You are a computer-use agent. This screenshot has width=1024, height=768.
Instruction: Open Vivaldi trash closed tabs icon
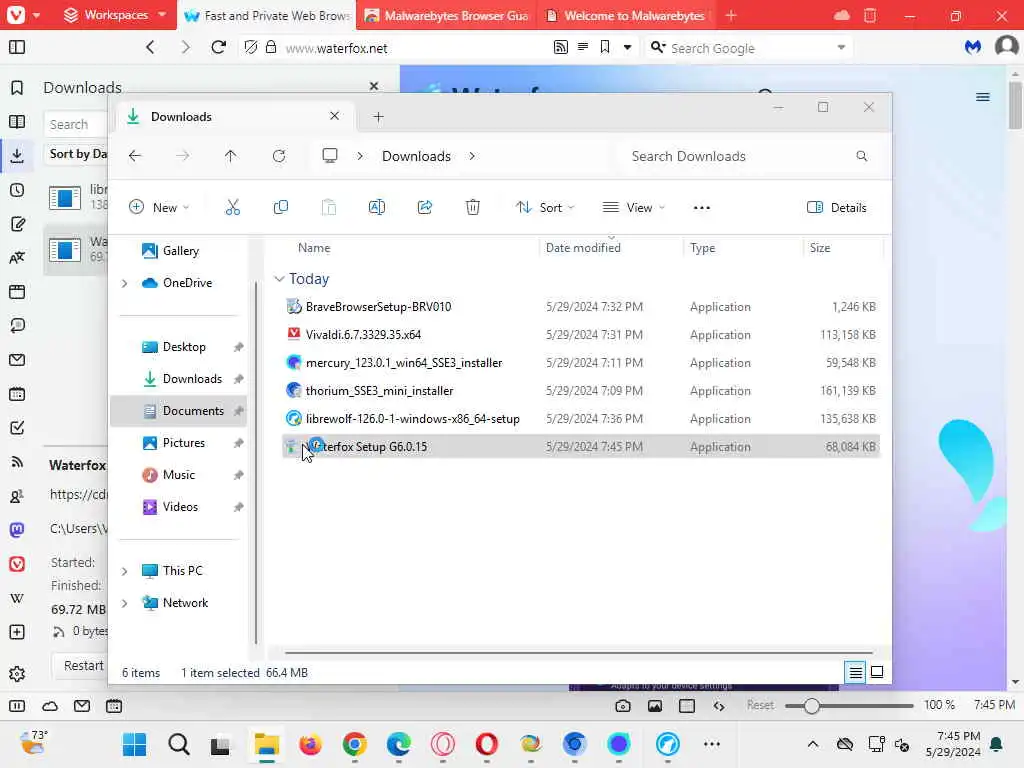870,15
